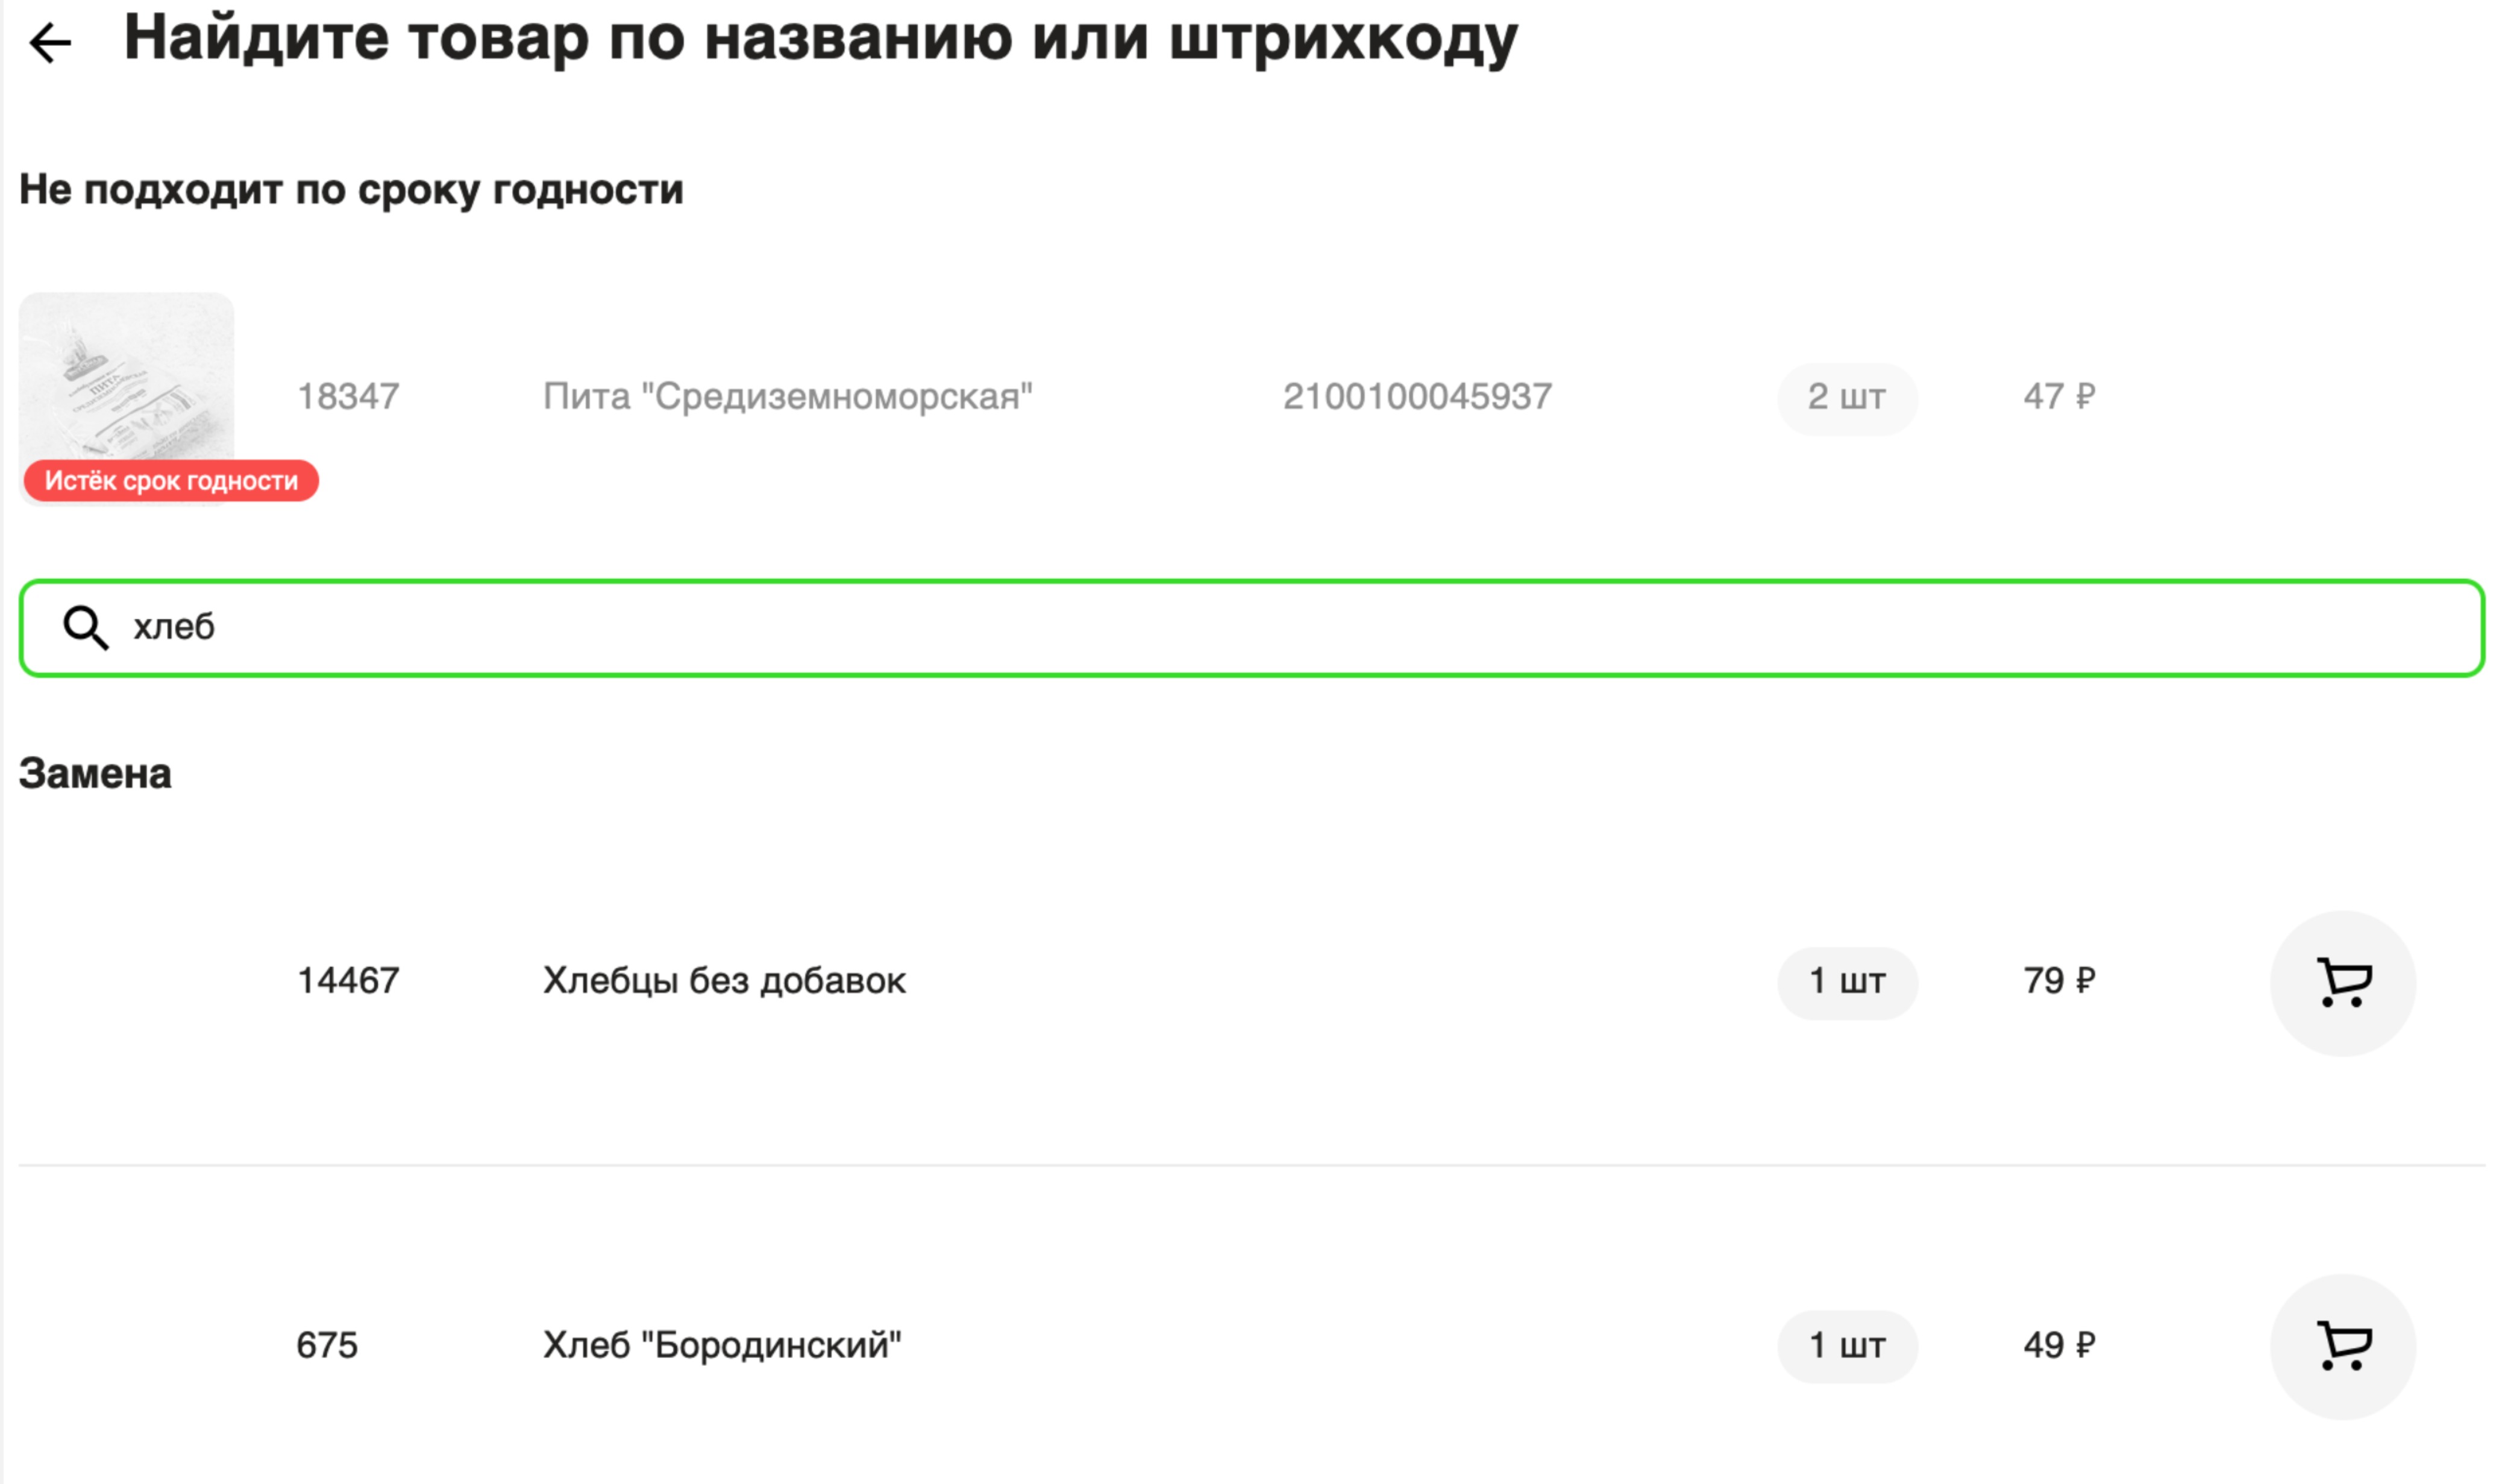Click product code 675

(326, 1345)
